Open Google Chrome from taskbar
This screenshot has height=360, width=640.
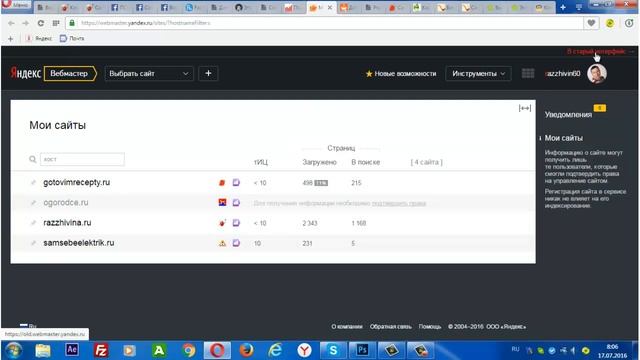189,350
